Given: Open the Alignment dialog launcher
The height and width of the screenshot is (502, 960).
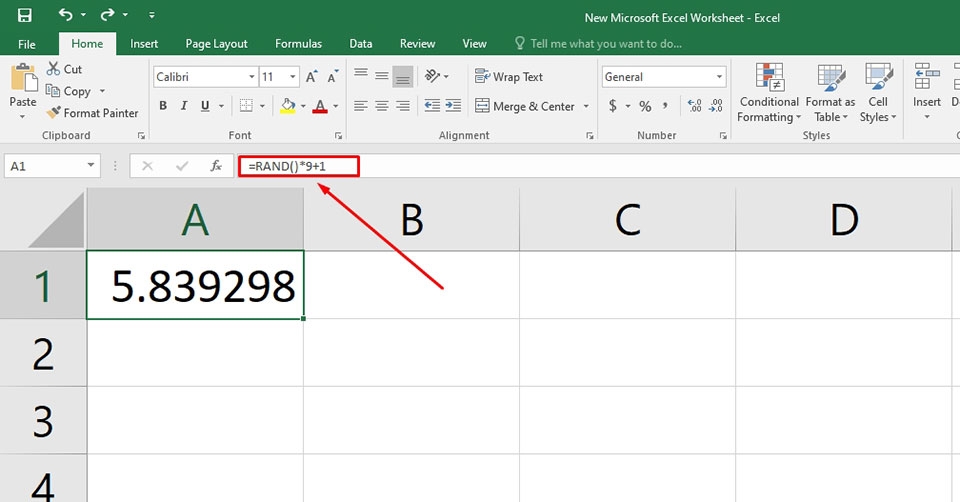Looking at the screenshot, I should (x=590, y=136).
